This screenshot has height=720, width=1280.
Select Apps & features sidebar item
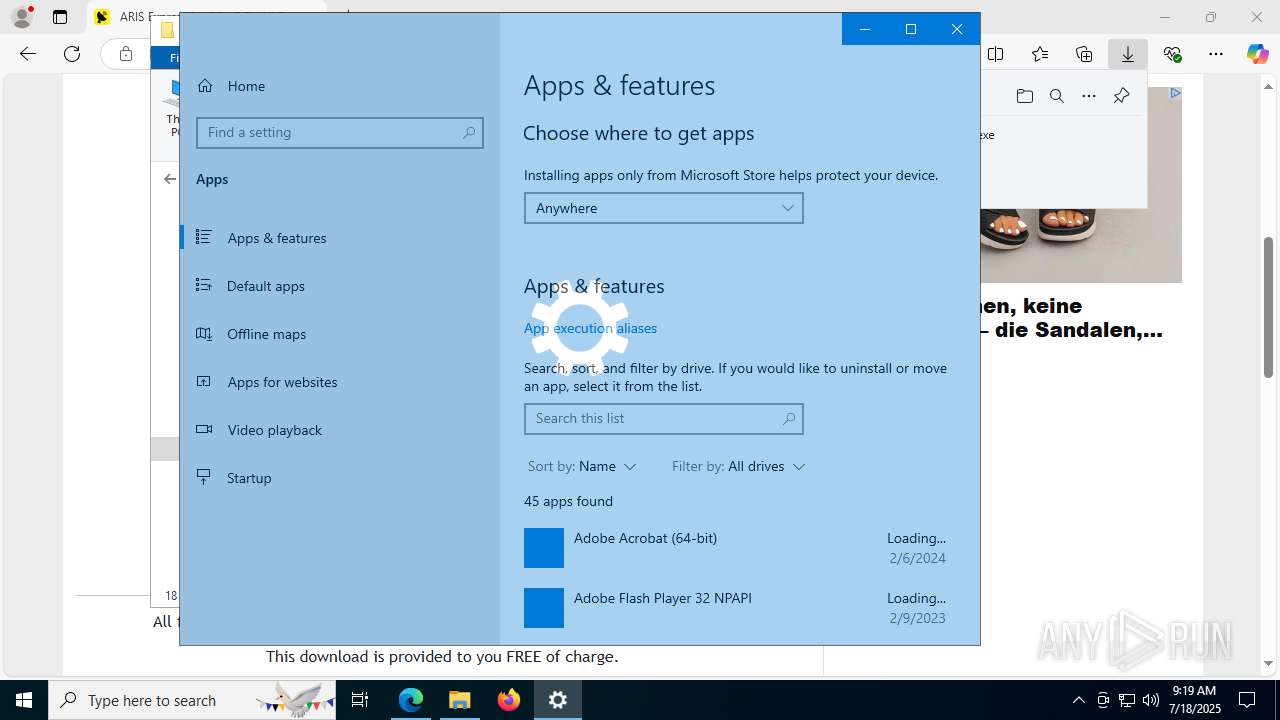tap(340, 238)
